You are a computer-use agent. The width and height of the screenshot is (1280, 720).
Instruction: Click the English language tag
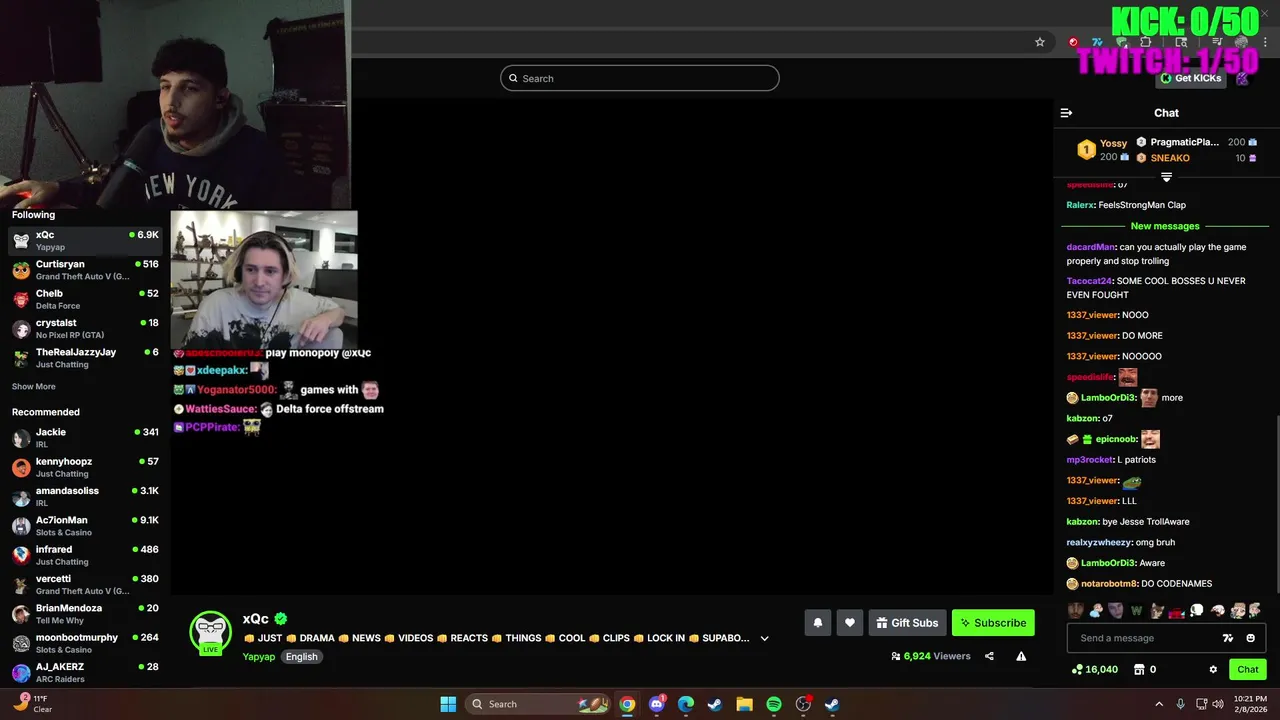(301, 657)
